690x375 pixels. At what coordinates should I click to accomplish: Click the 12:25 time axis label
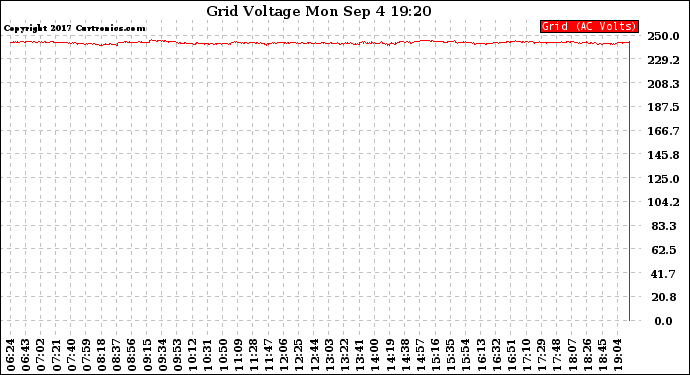point(299,355)
